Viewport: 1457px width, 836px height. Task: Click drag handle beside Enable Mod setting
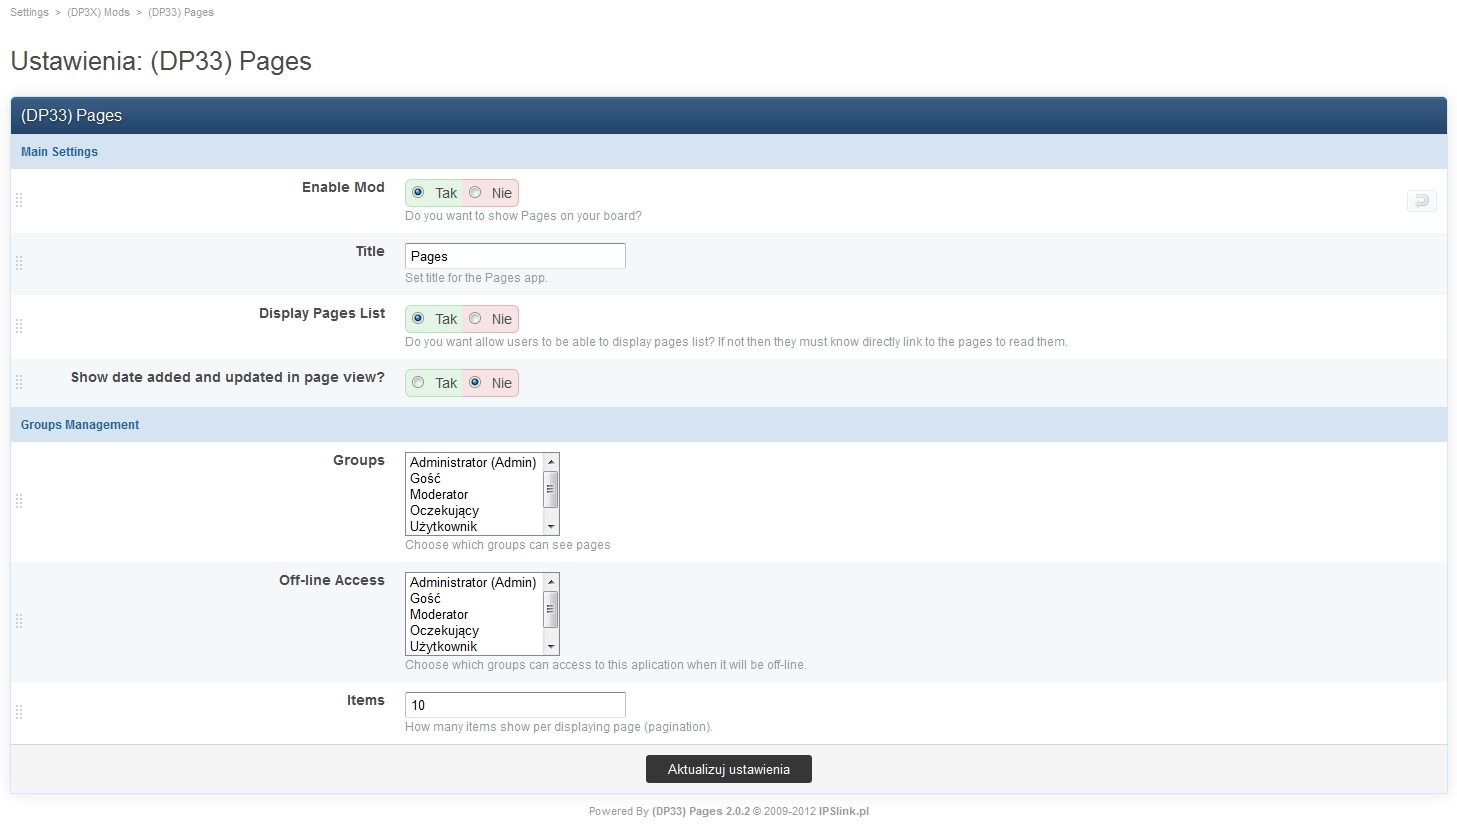coord(19,201)
